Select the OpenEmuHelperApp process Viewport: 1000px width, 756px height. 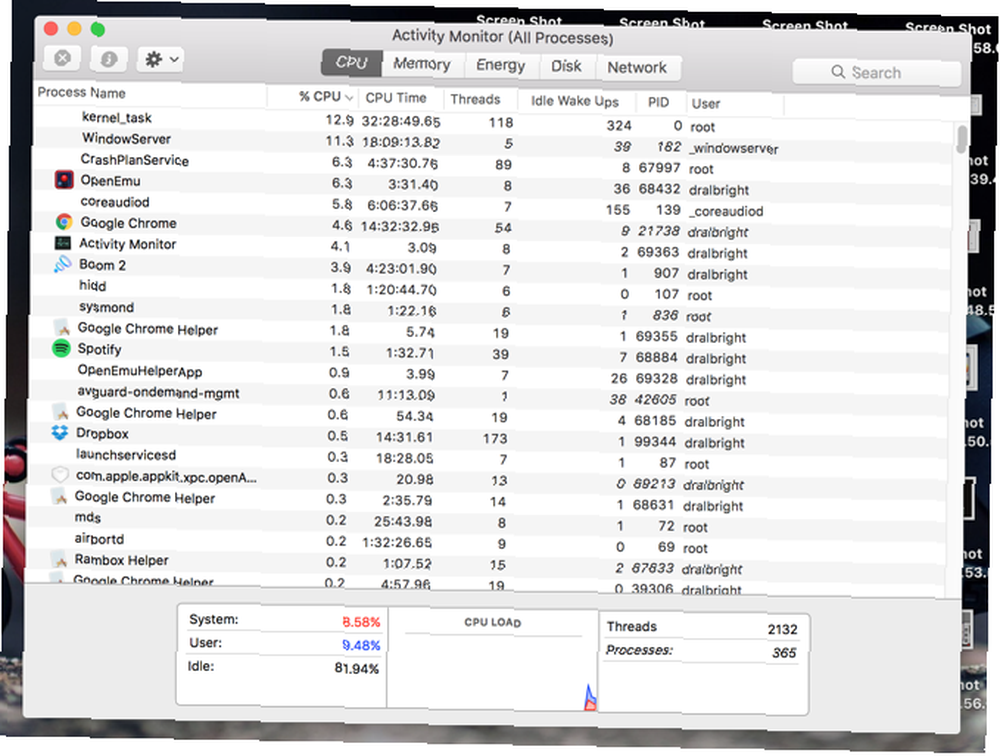490,375
